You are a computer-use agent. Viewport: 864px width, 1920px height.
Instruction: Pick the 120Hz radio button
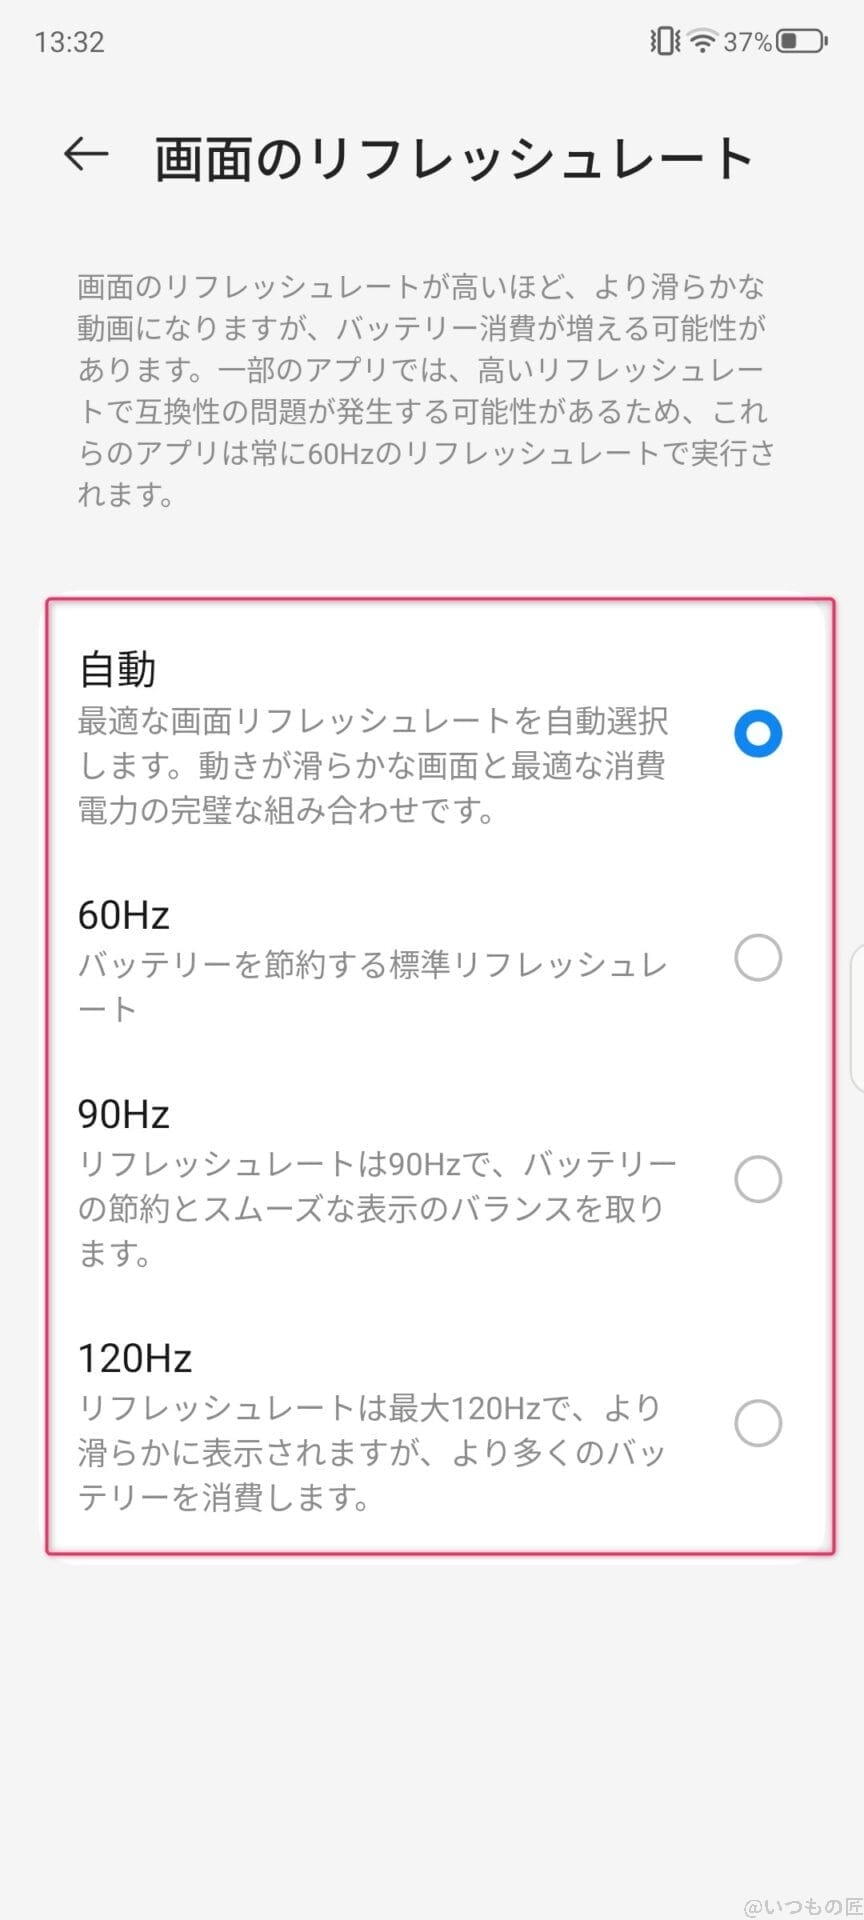757,1423
